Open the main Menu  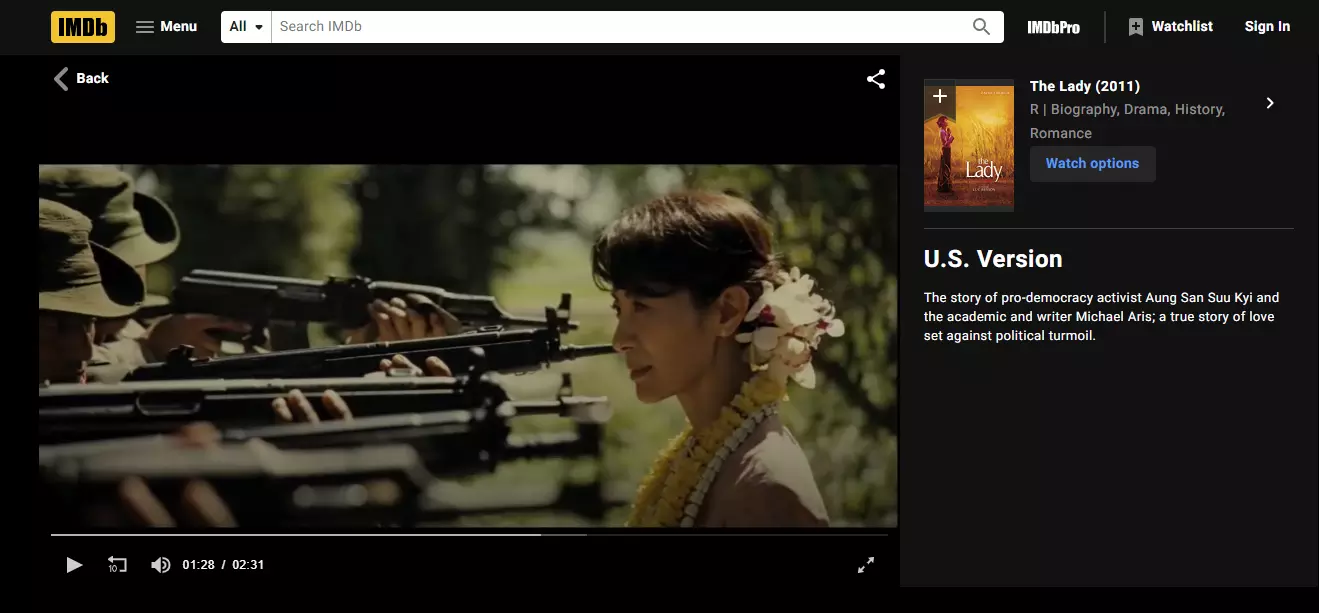pyautogui.click(x=167, y=27)
